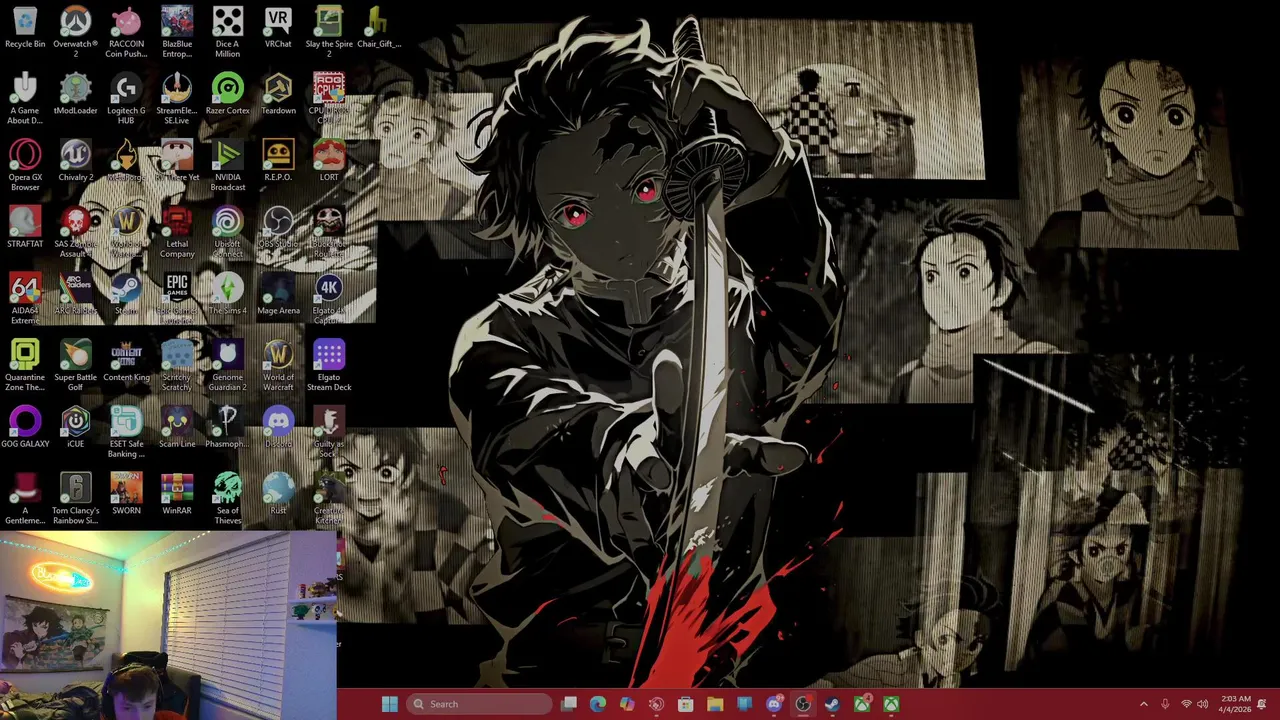Select the Quarantine Zone desktop icon
The height and width of the screenshot is (720, 1280).
click(x=25, y=366)
